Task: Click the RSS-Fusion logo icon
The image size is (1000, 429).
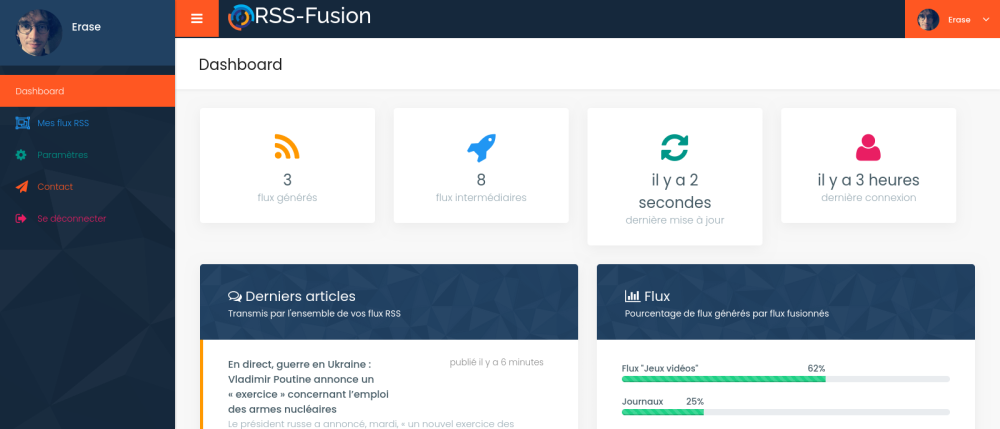Action: point(240,17)
